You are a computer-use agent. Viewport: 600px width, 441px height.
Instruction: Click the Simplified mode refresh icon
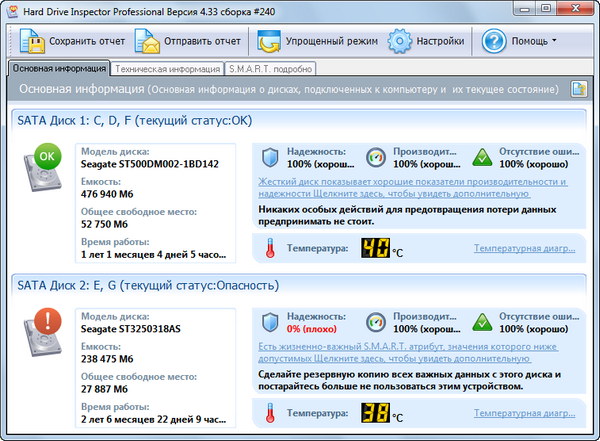[x=269, y=42]
